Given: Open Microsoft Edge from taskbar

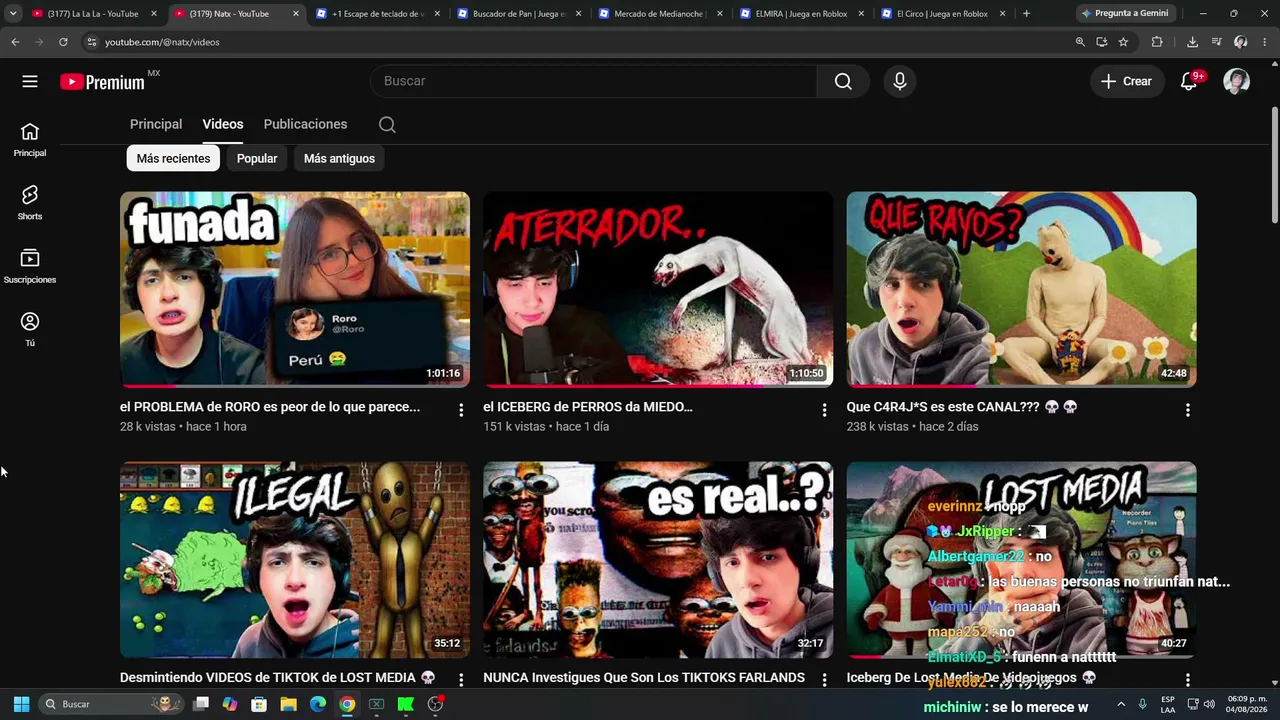Looking at the screenshot, I should (317, 704).
